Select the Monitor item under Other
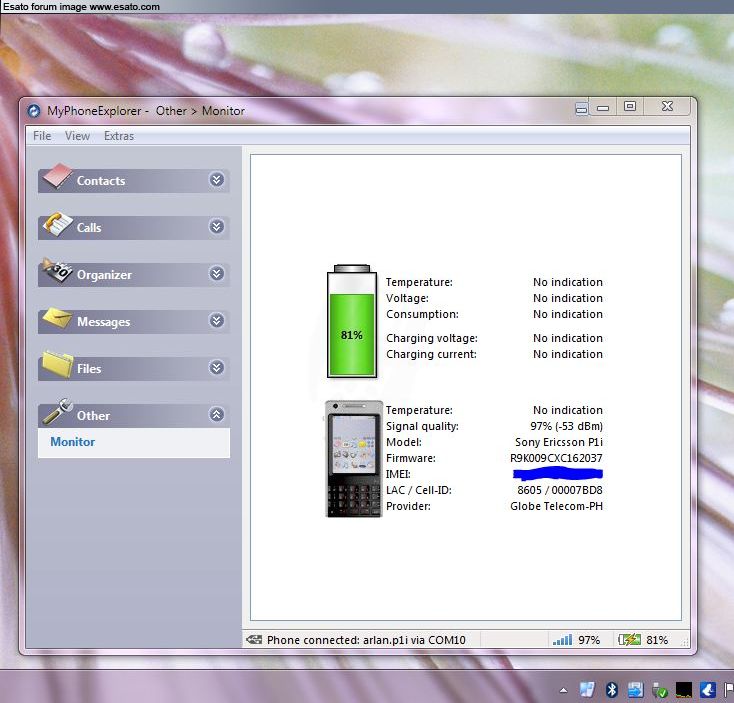The height and width of the screenshot is (703, 734). 73,442
